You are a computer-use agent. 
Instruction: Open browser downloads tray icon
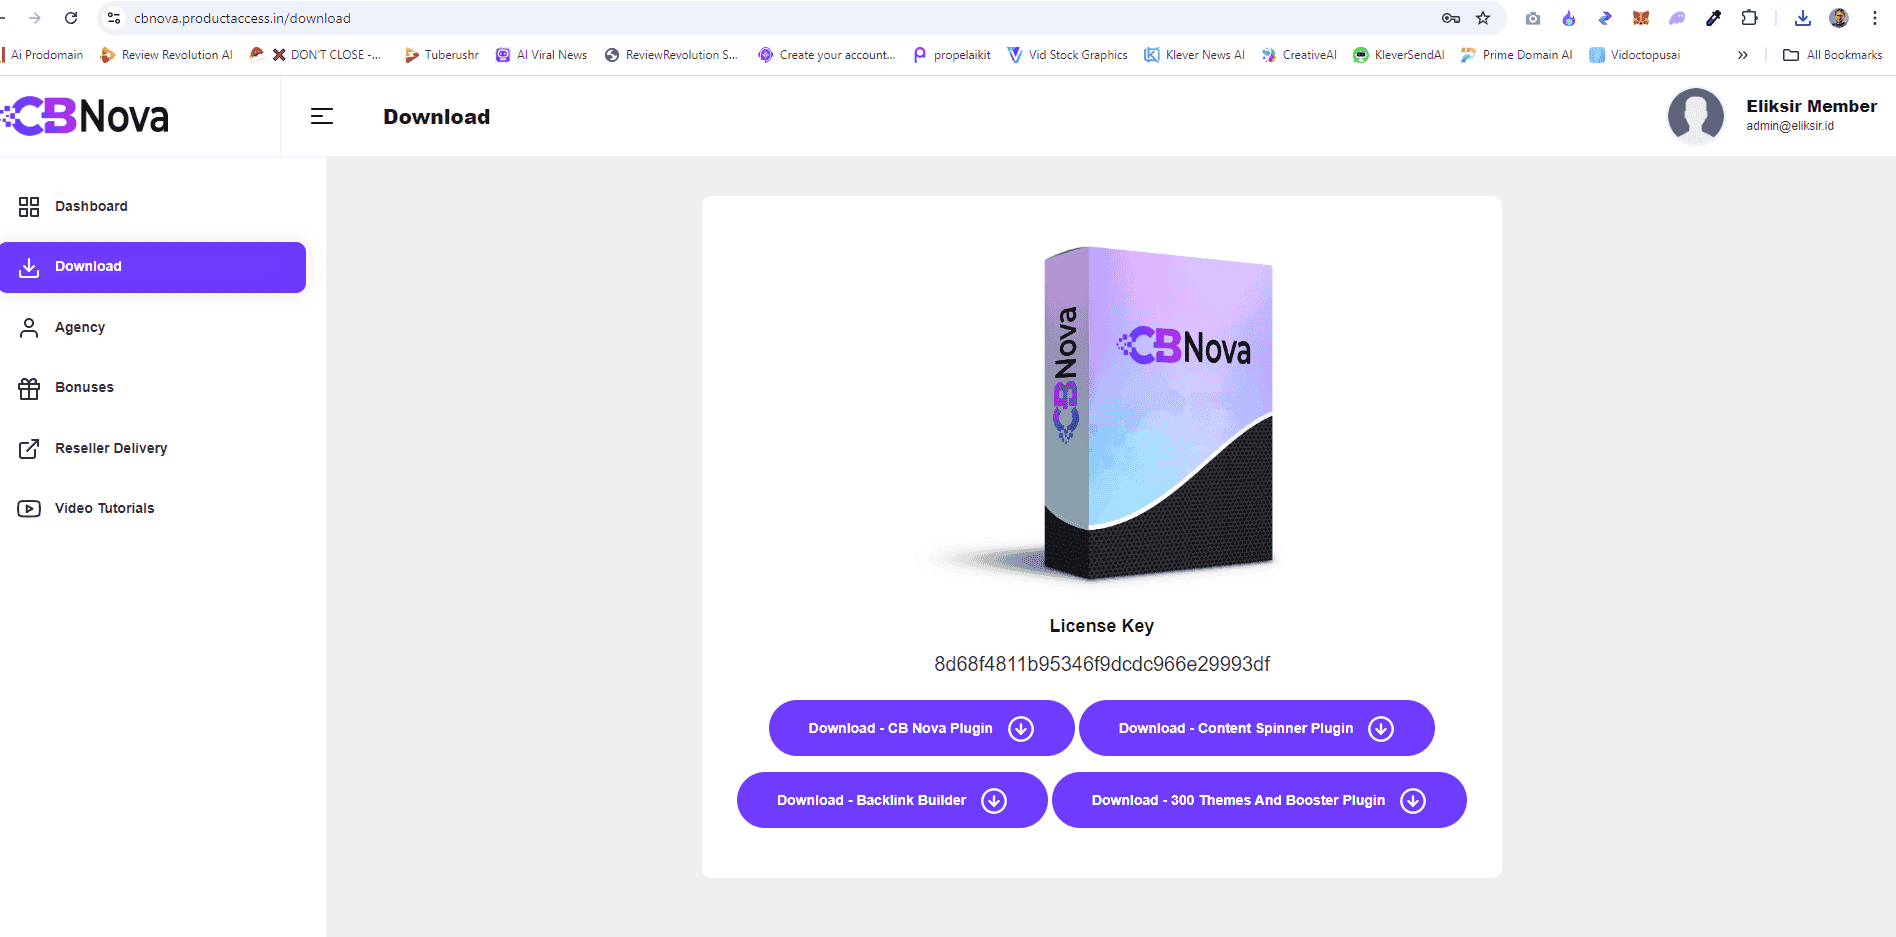point(1802,18)
